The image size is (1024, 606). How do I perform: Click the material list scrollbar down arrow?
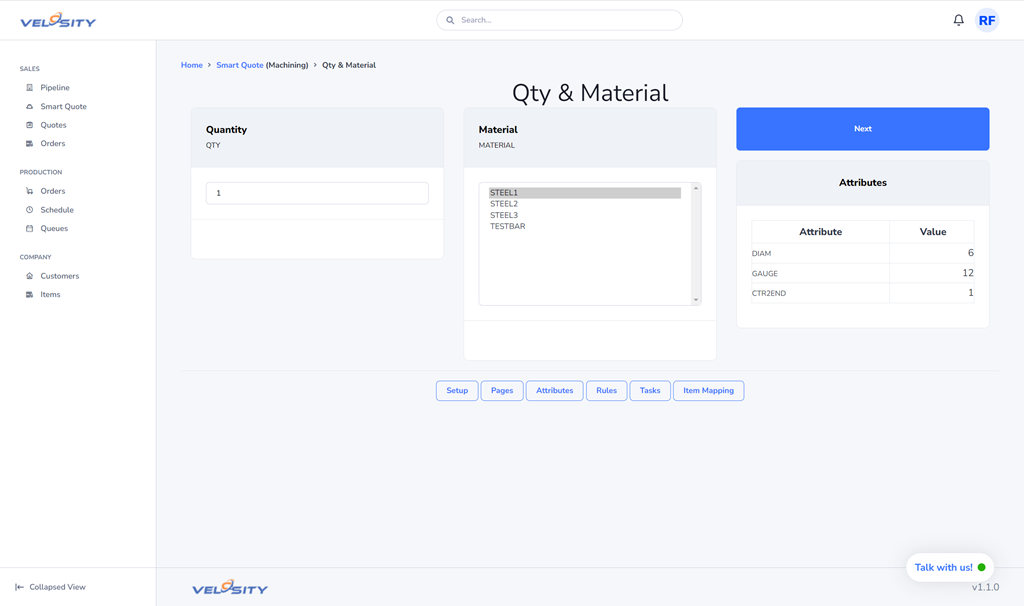coord(696,300)
